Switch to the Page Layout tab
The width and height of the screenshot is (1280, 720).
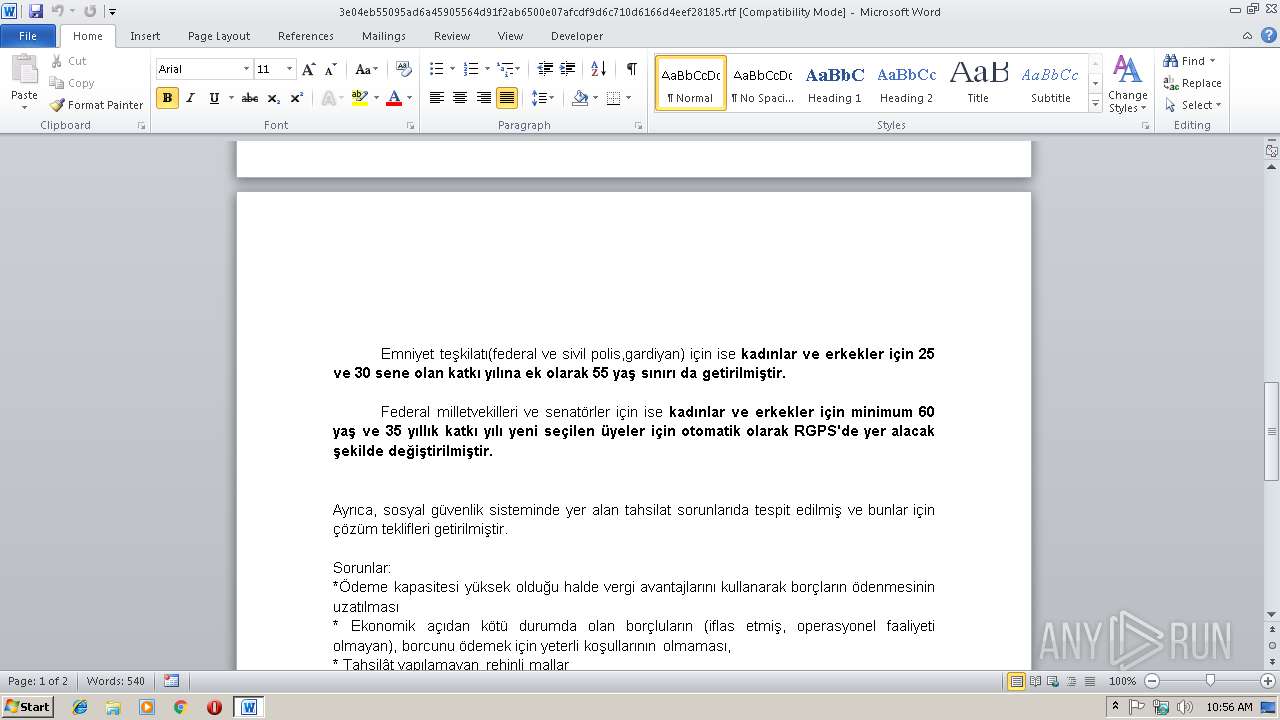(219, 36)
